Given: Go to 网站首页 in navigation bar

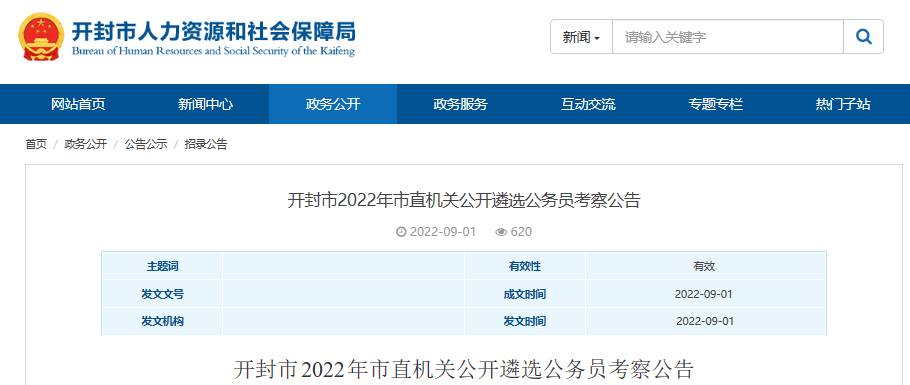Looking at the screenshot, I should [78, 105].
